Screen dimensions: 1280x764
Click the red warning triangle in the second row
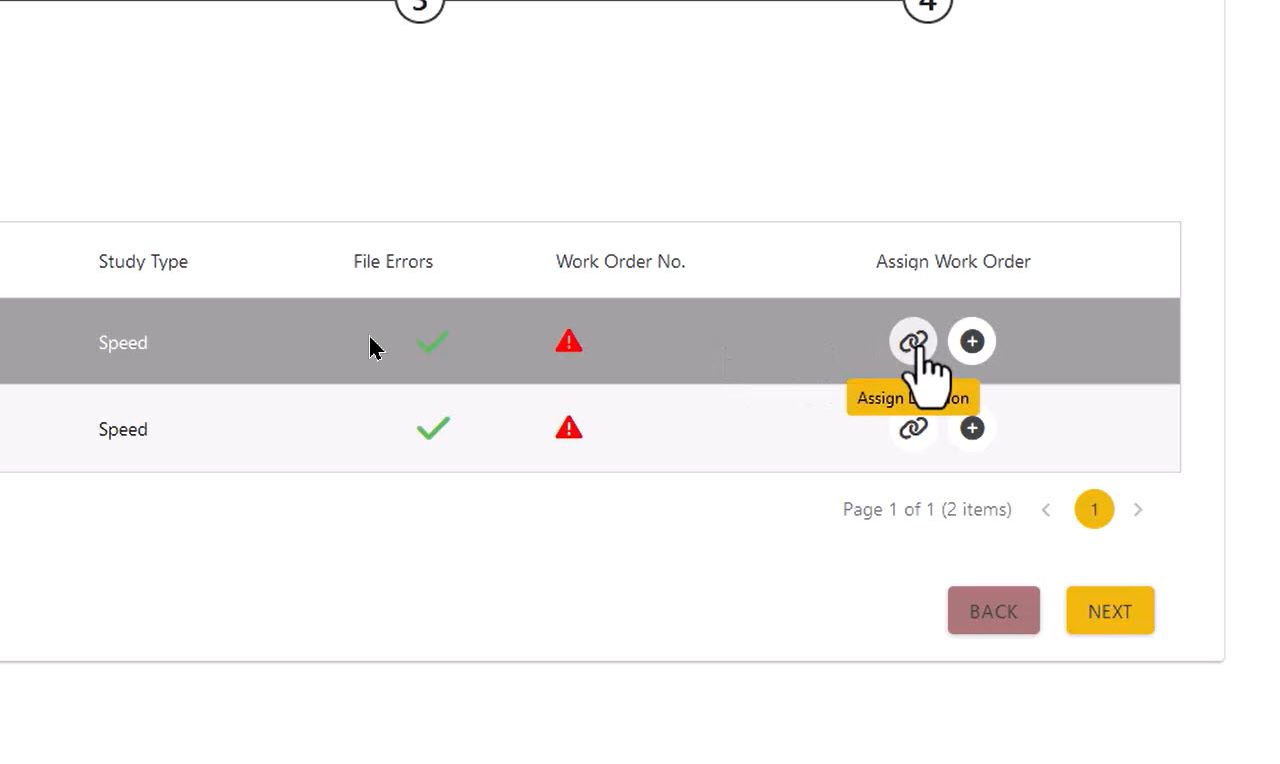[x=569, y=429]
